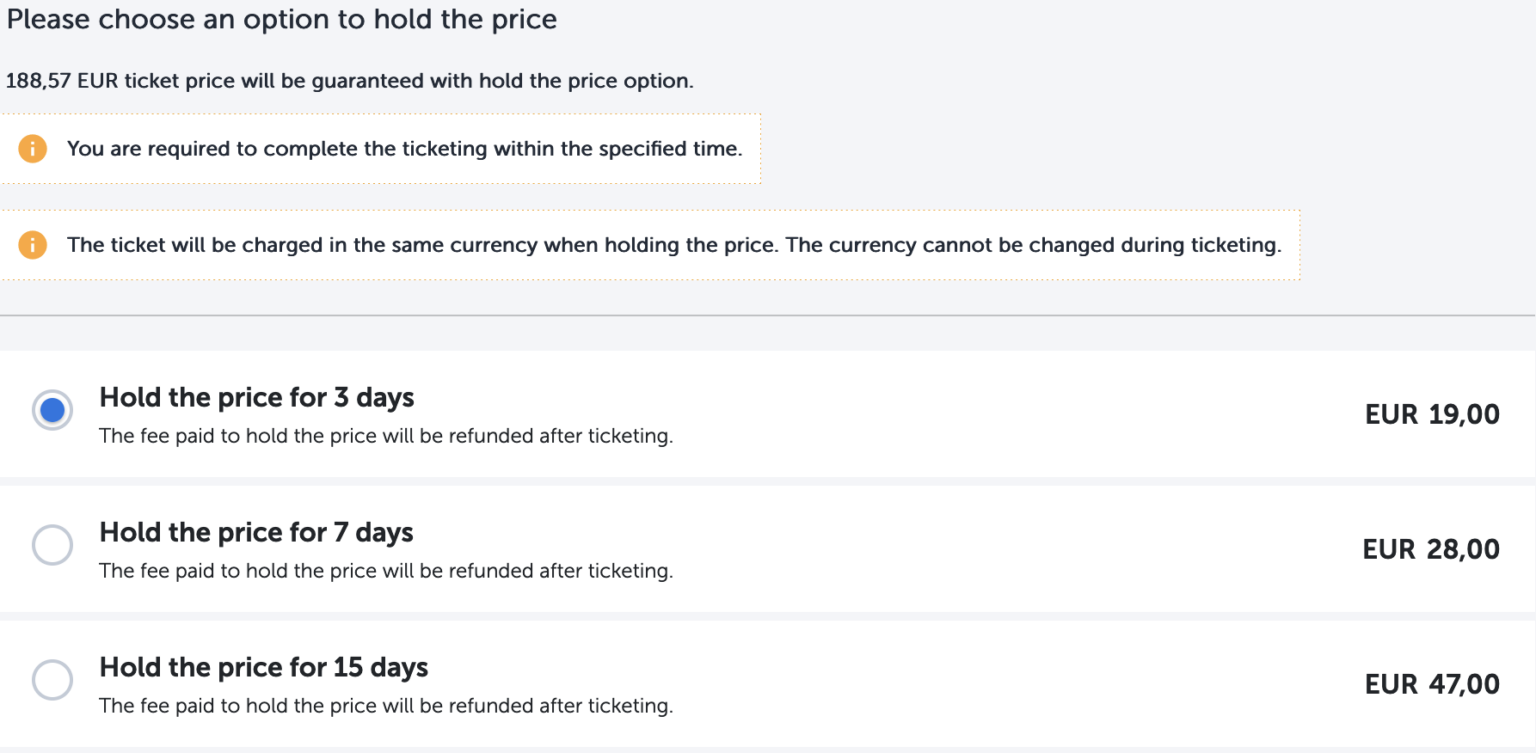Image resolution: width=1536 pixels, height=753 pixels.
Task: Click the 'Hold the price for 7 days' title
Action: [256, 532]
